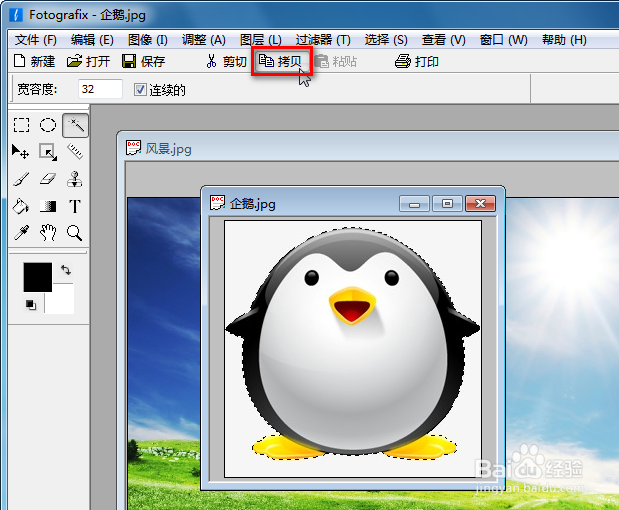Select the crop tool
Viewport: 619px width, 510px height.
pos(48,152)
